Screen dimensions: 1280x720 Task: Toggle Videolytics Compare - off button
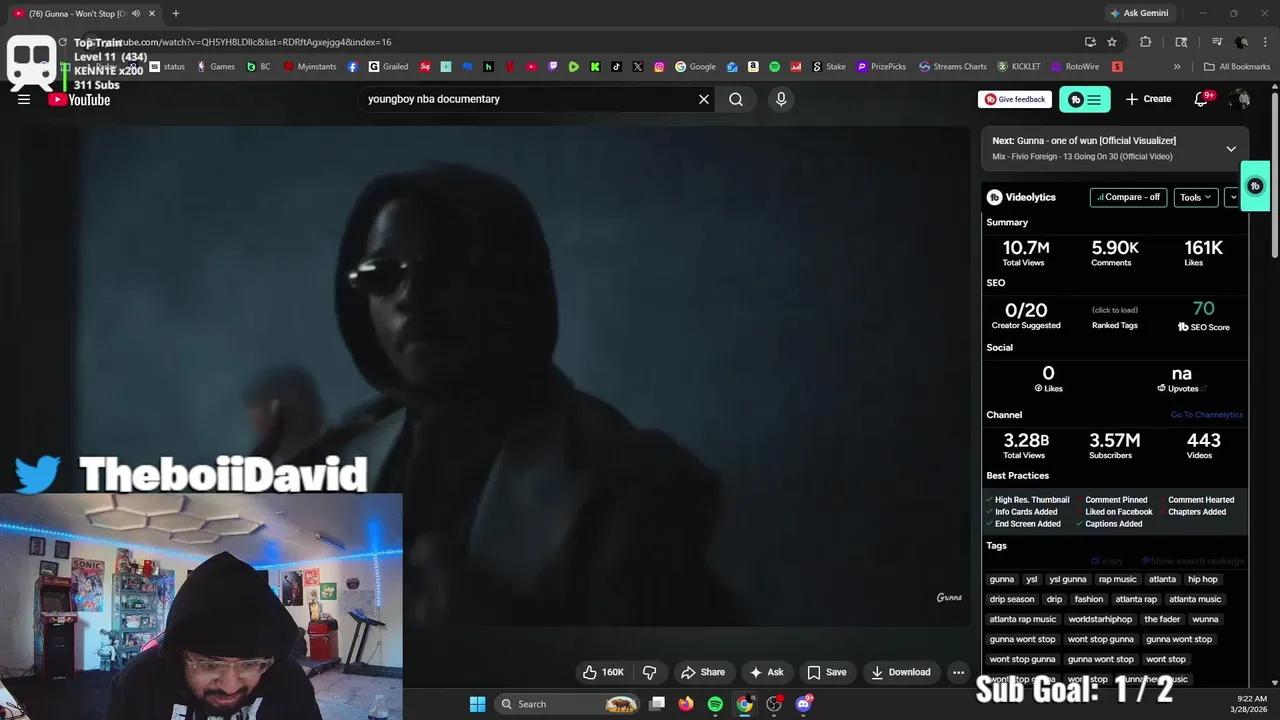pyautogui.click(x=1128, y=197)
